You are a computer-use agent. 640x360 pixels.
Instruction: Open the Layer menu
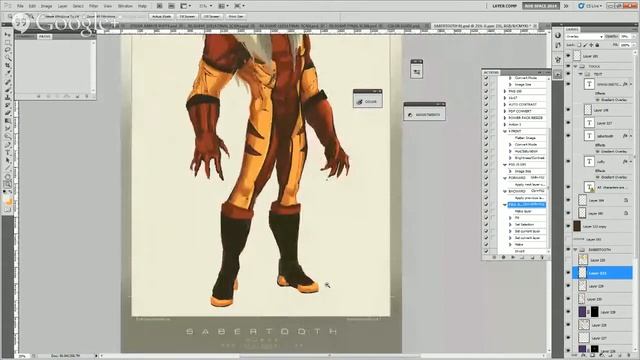pyautogui.click(x=62, y=6)
